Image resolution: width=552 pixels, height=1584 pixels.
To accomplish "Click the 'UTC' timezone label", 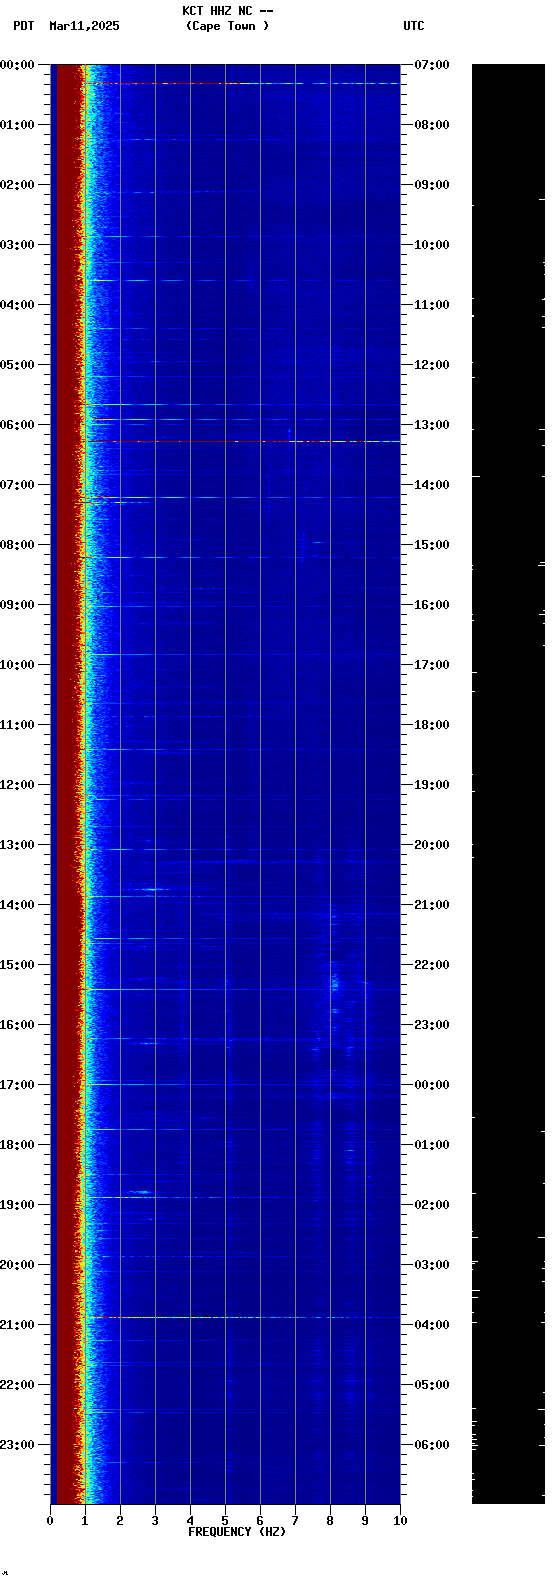I will coord(414,26).
